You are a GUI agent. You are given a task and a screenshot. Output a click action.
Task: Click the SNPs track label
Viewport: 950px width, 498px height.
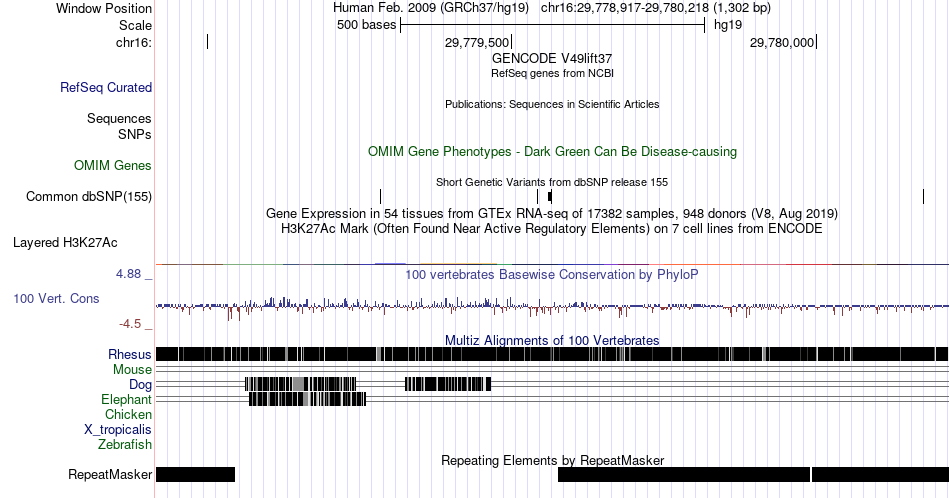click(135, 134)
